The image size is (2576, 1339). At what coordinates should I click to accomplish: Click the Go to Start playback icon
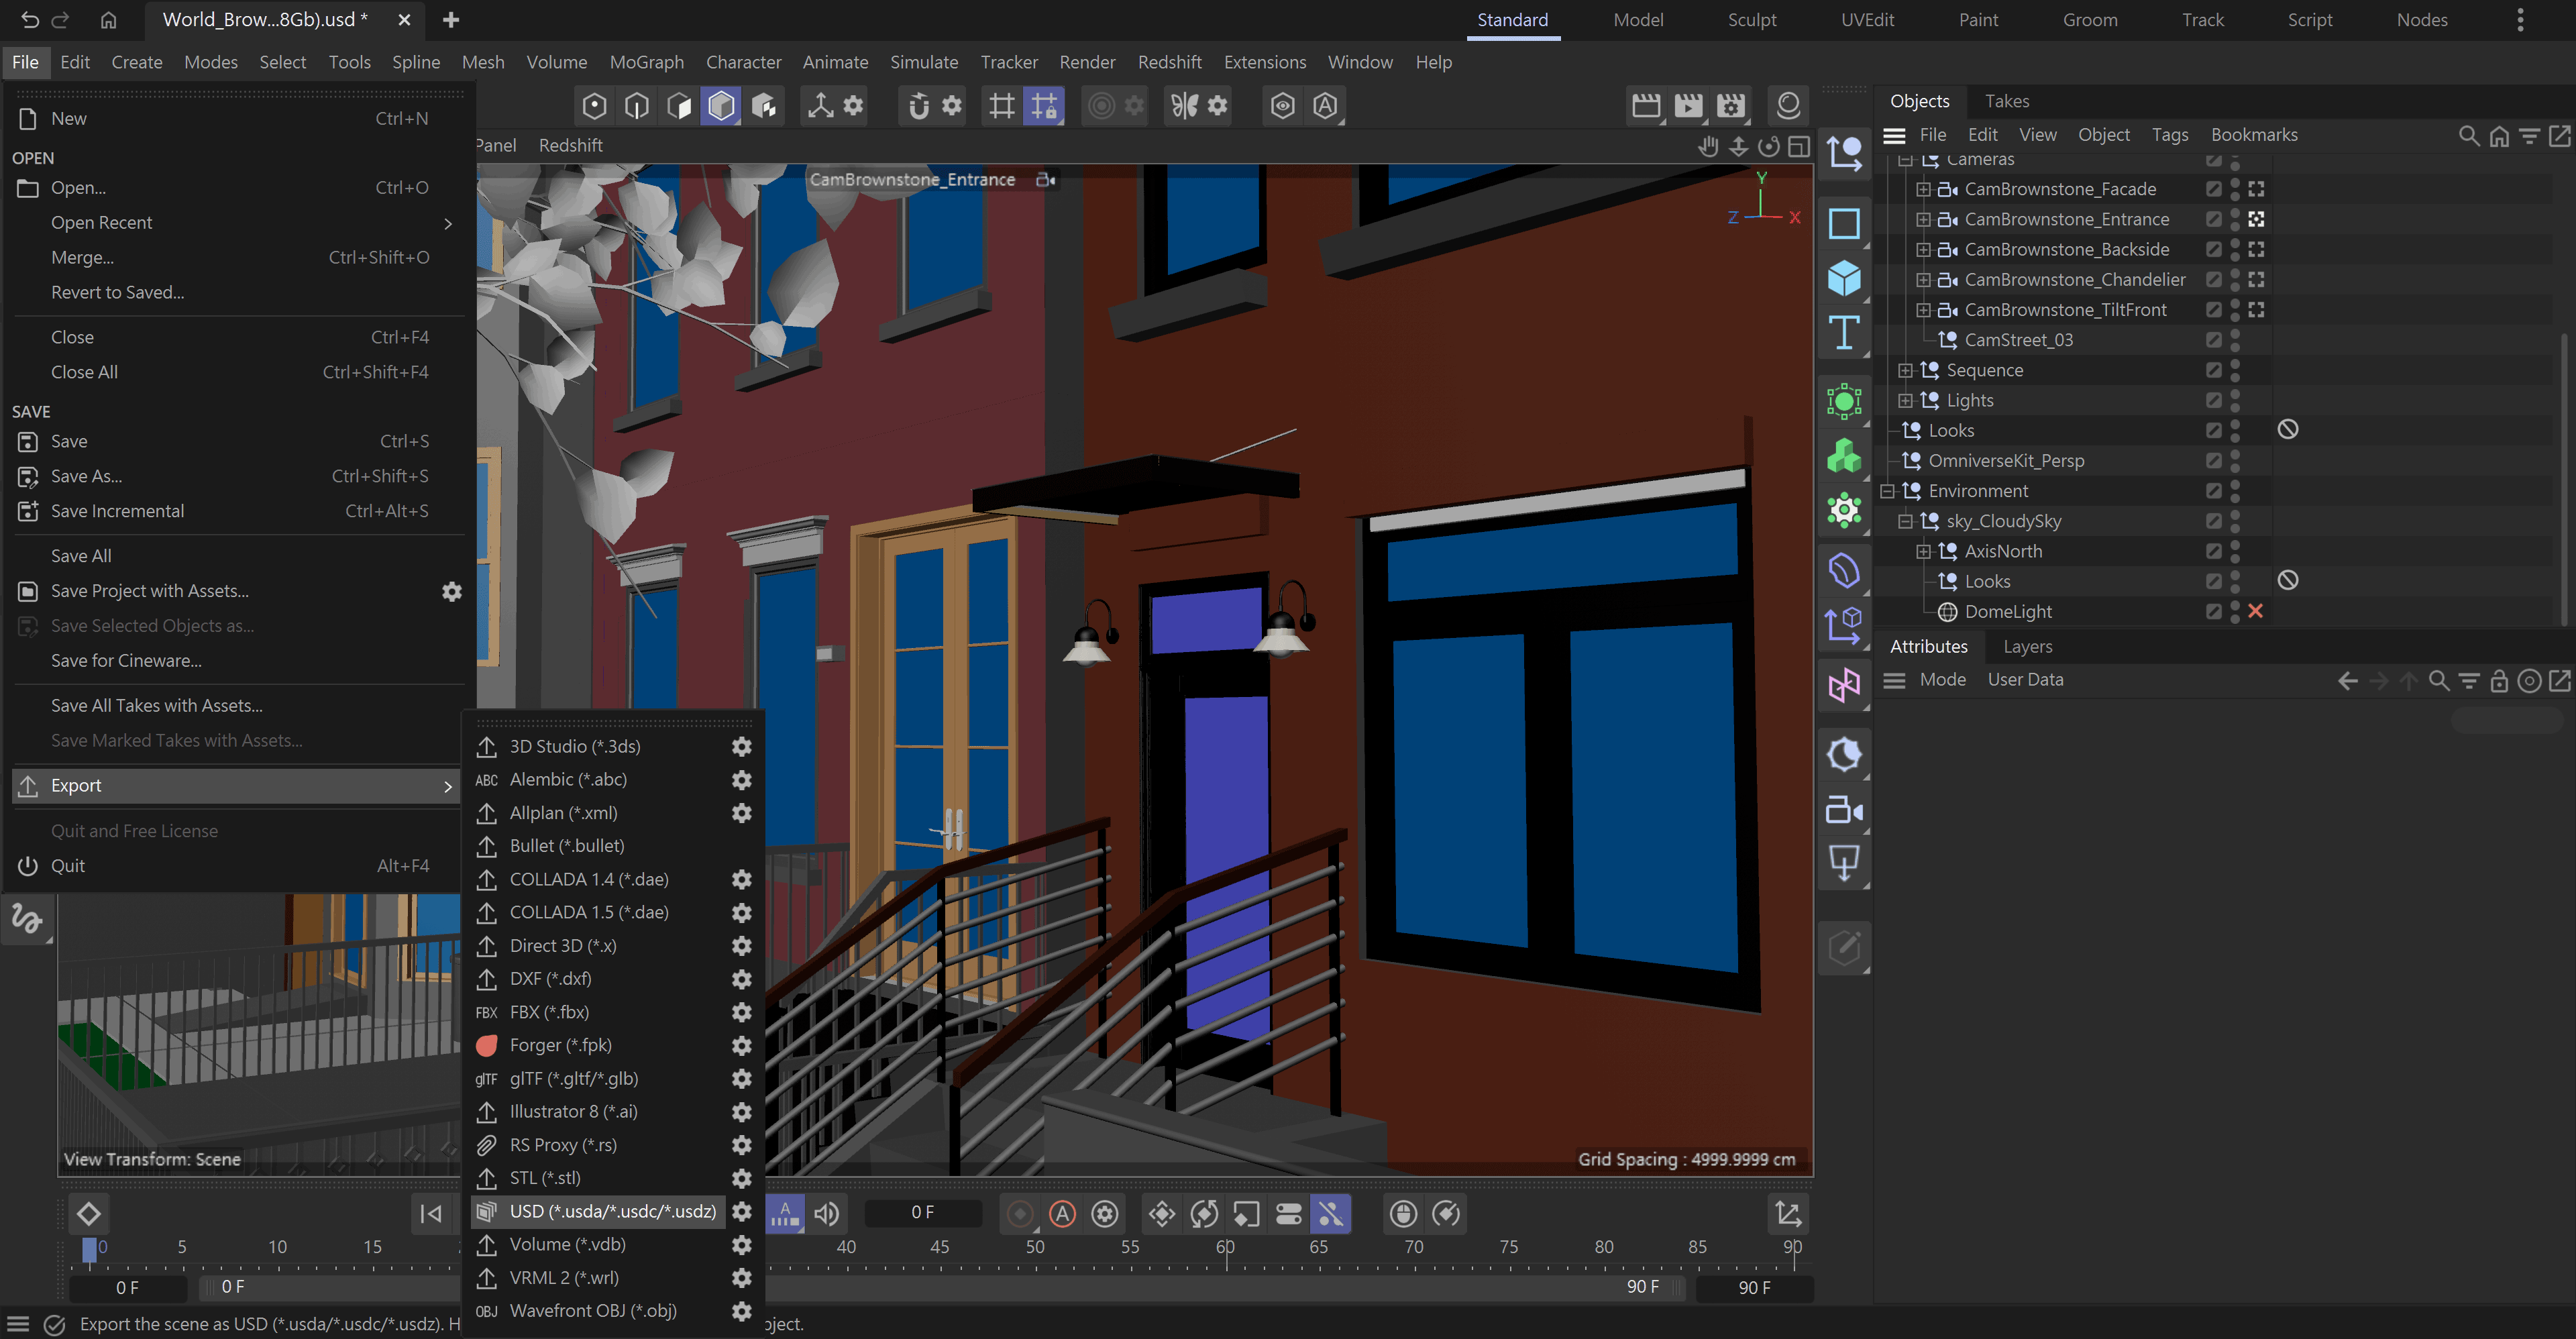pos(431,1213)
